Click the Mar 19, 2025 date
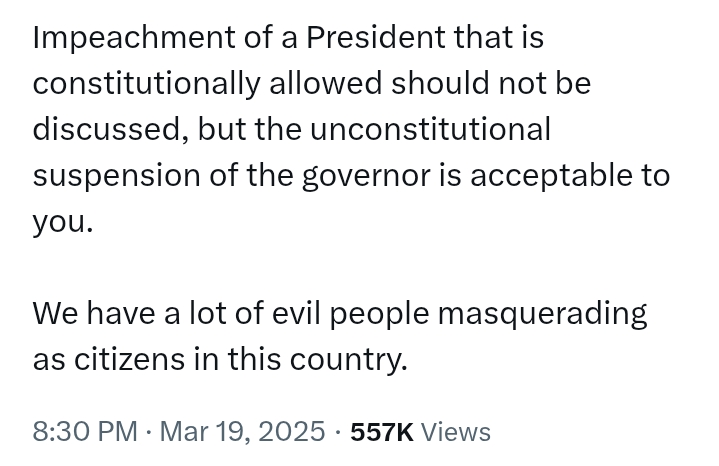 click(x=242, y=432)
